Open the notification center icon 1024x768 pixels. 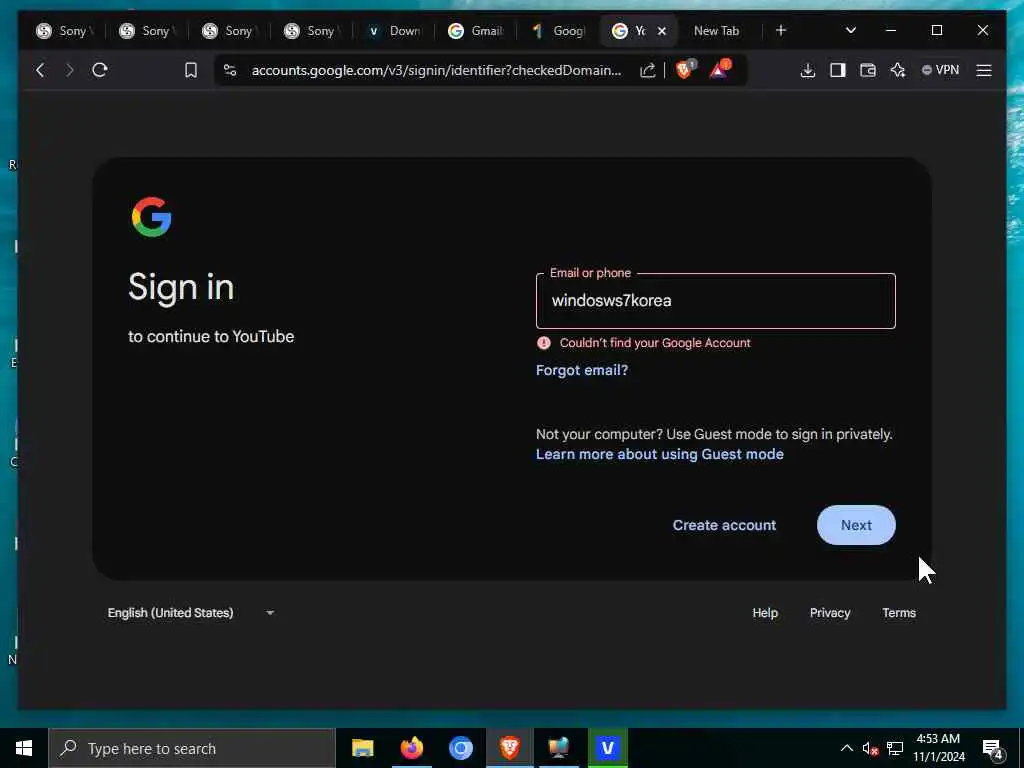(993, 749)
